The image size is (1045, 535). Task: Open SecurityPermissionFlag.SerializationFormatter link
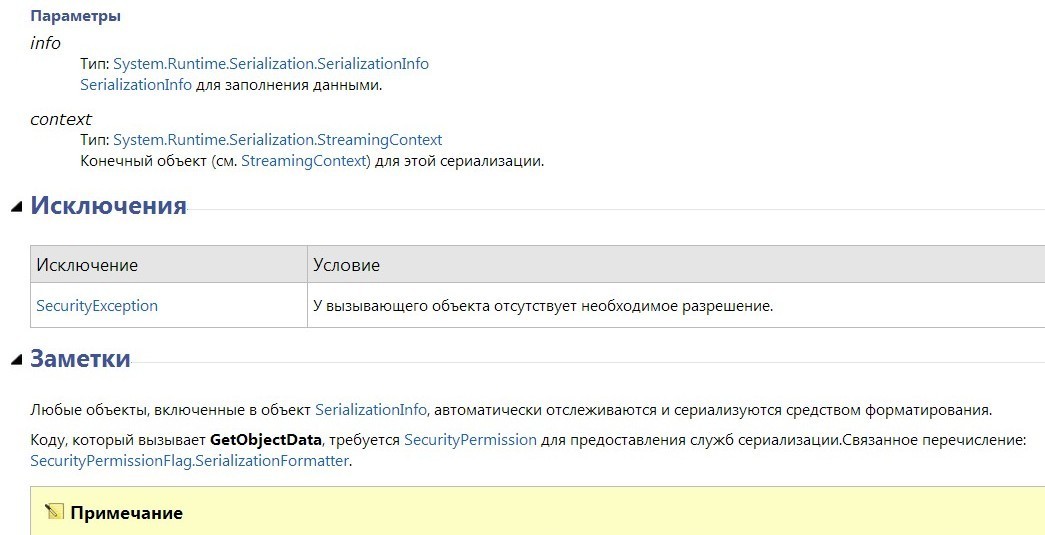(189, 461)
